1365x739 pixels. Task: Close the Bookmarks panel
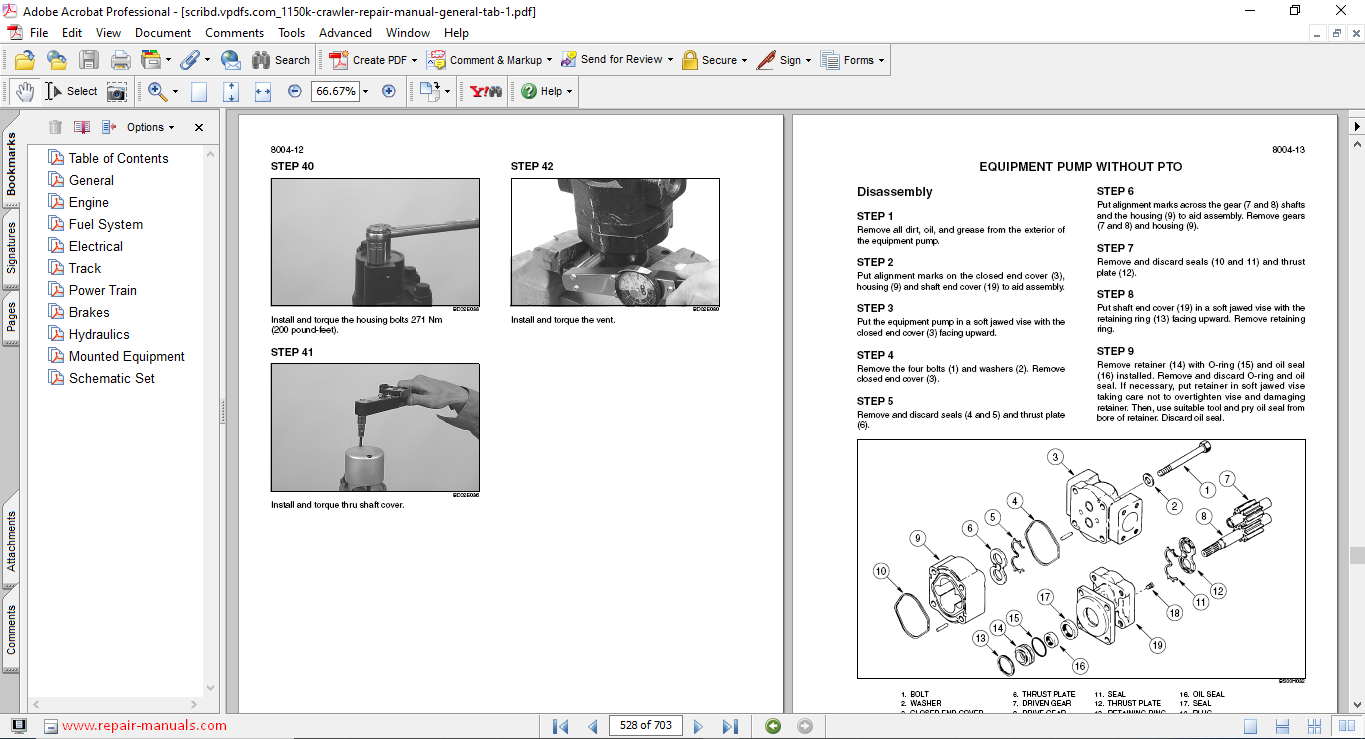click(199, 127)
